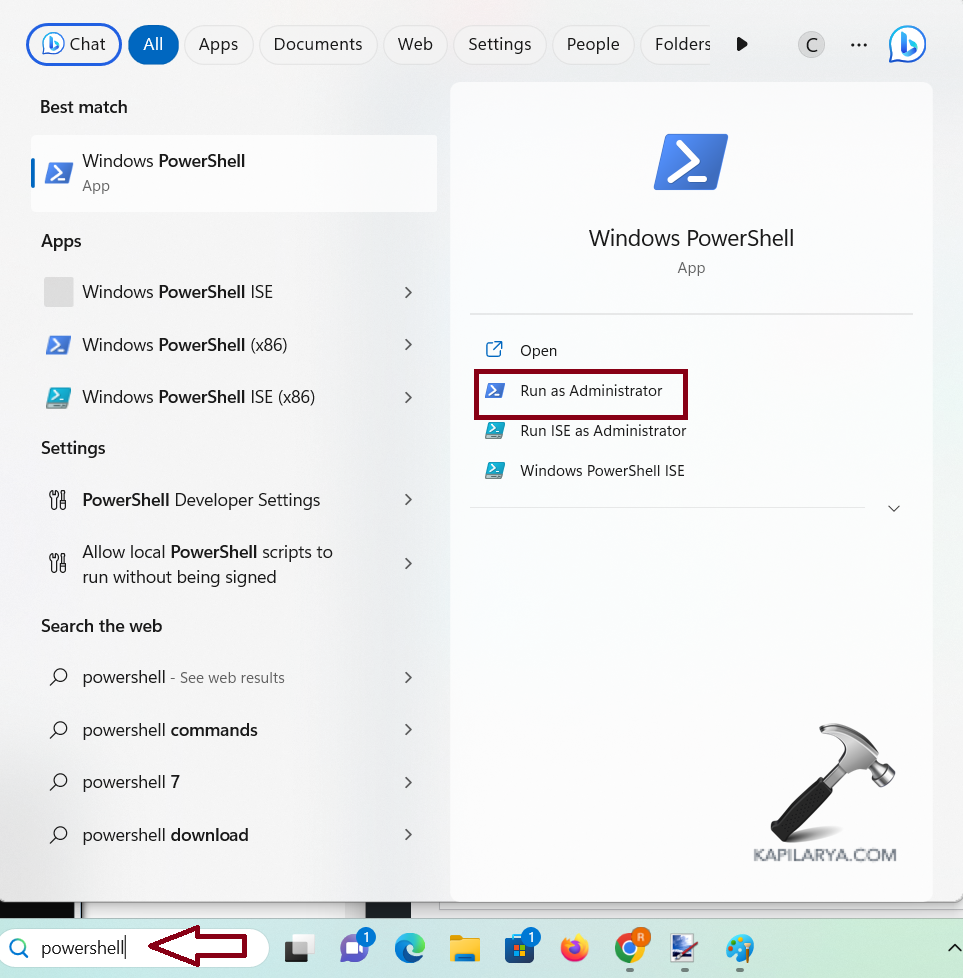
Task: Switch to the Web filter tab
Action: point(415,44)
